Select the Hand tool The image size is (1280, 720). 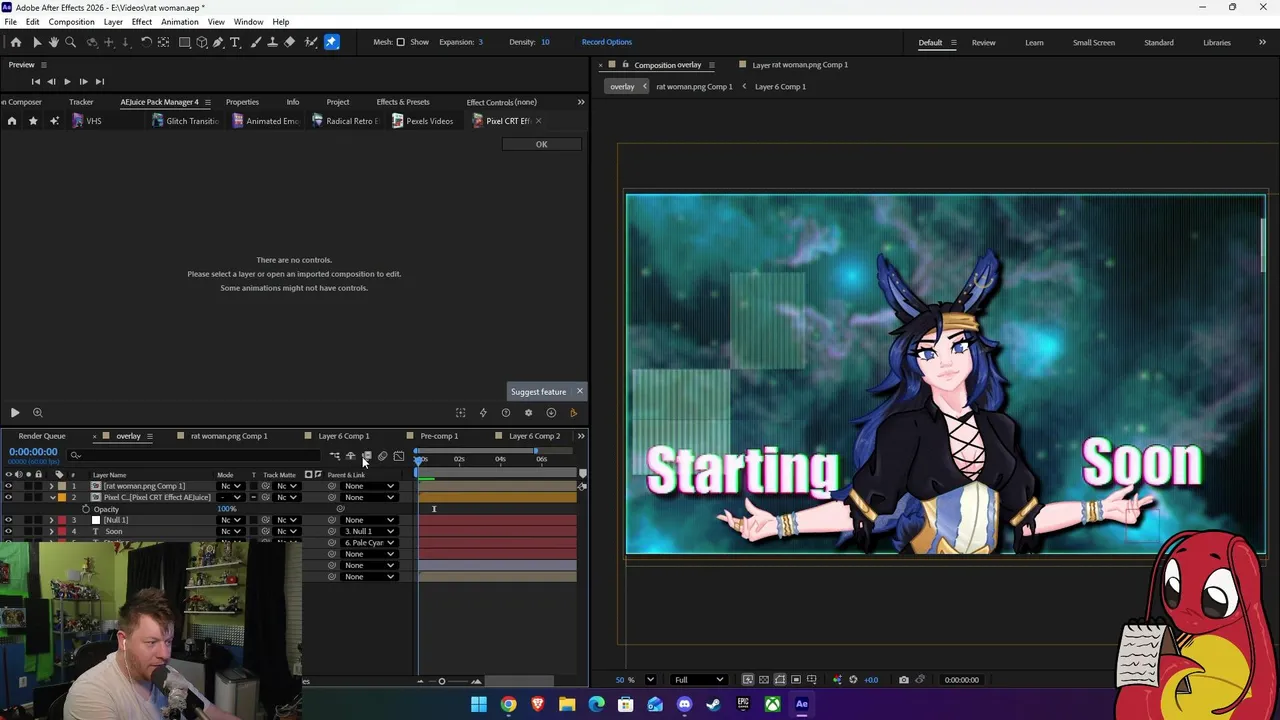click(x=54, y=42)
